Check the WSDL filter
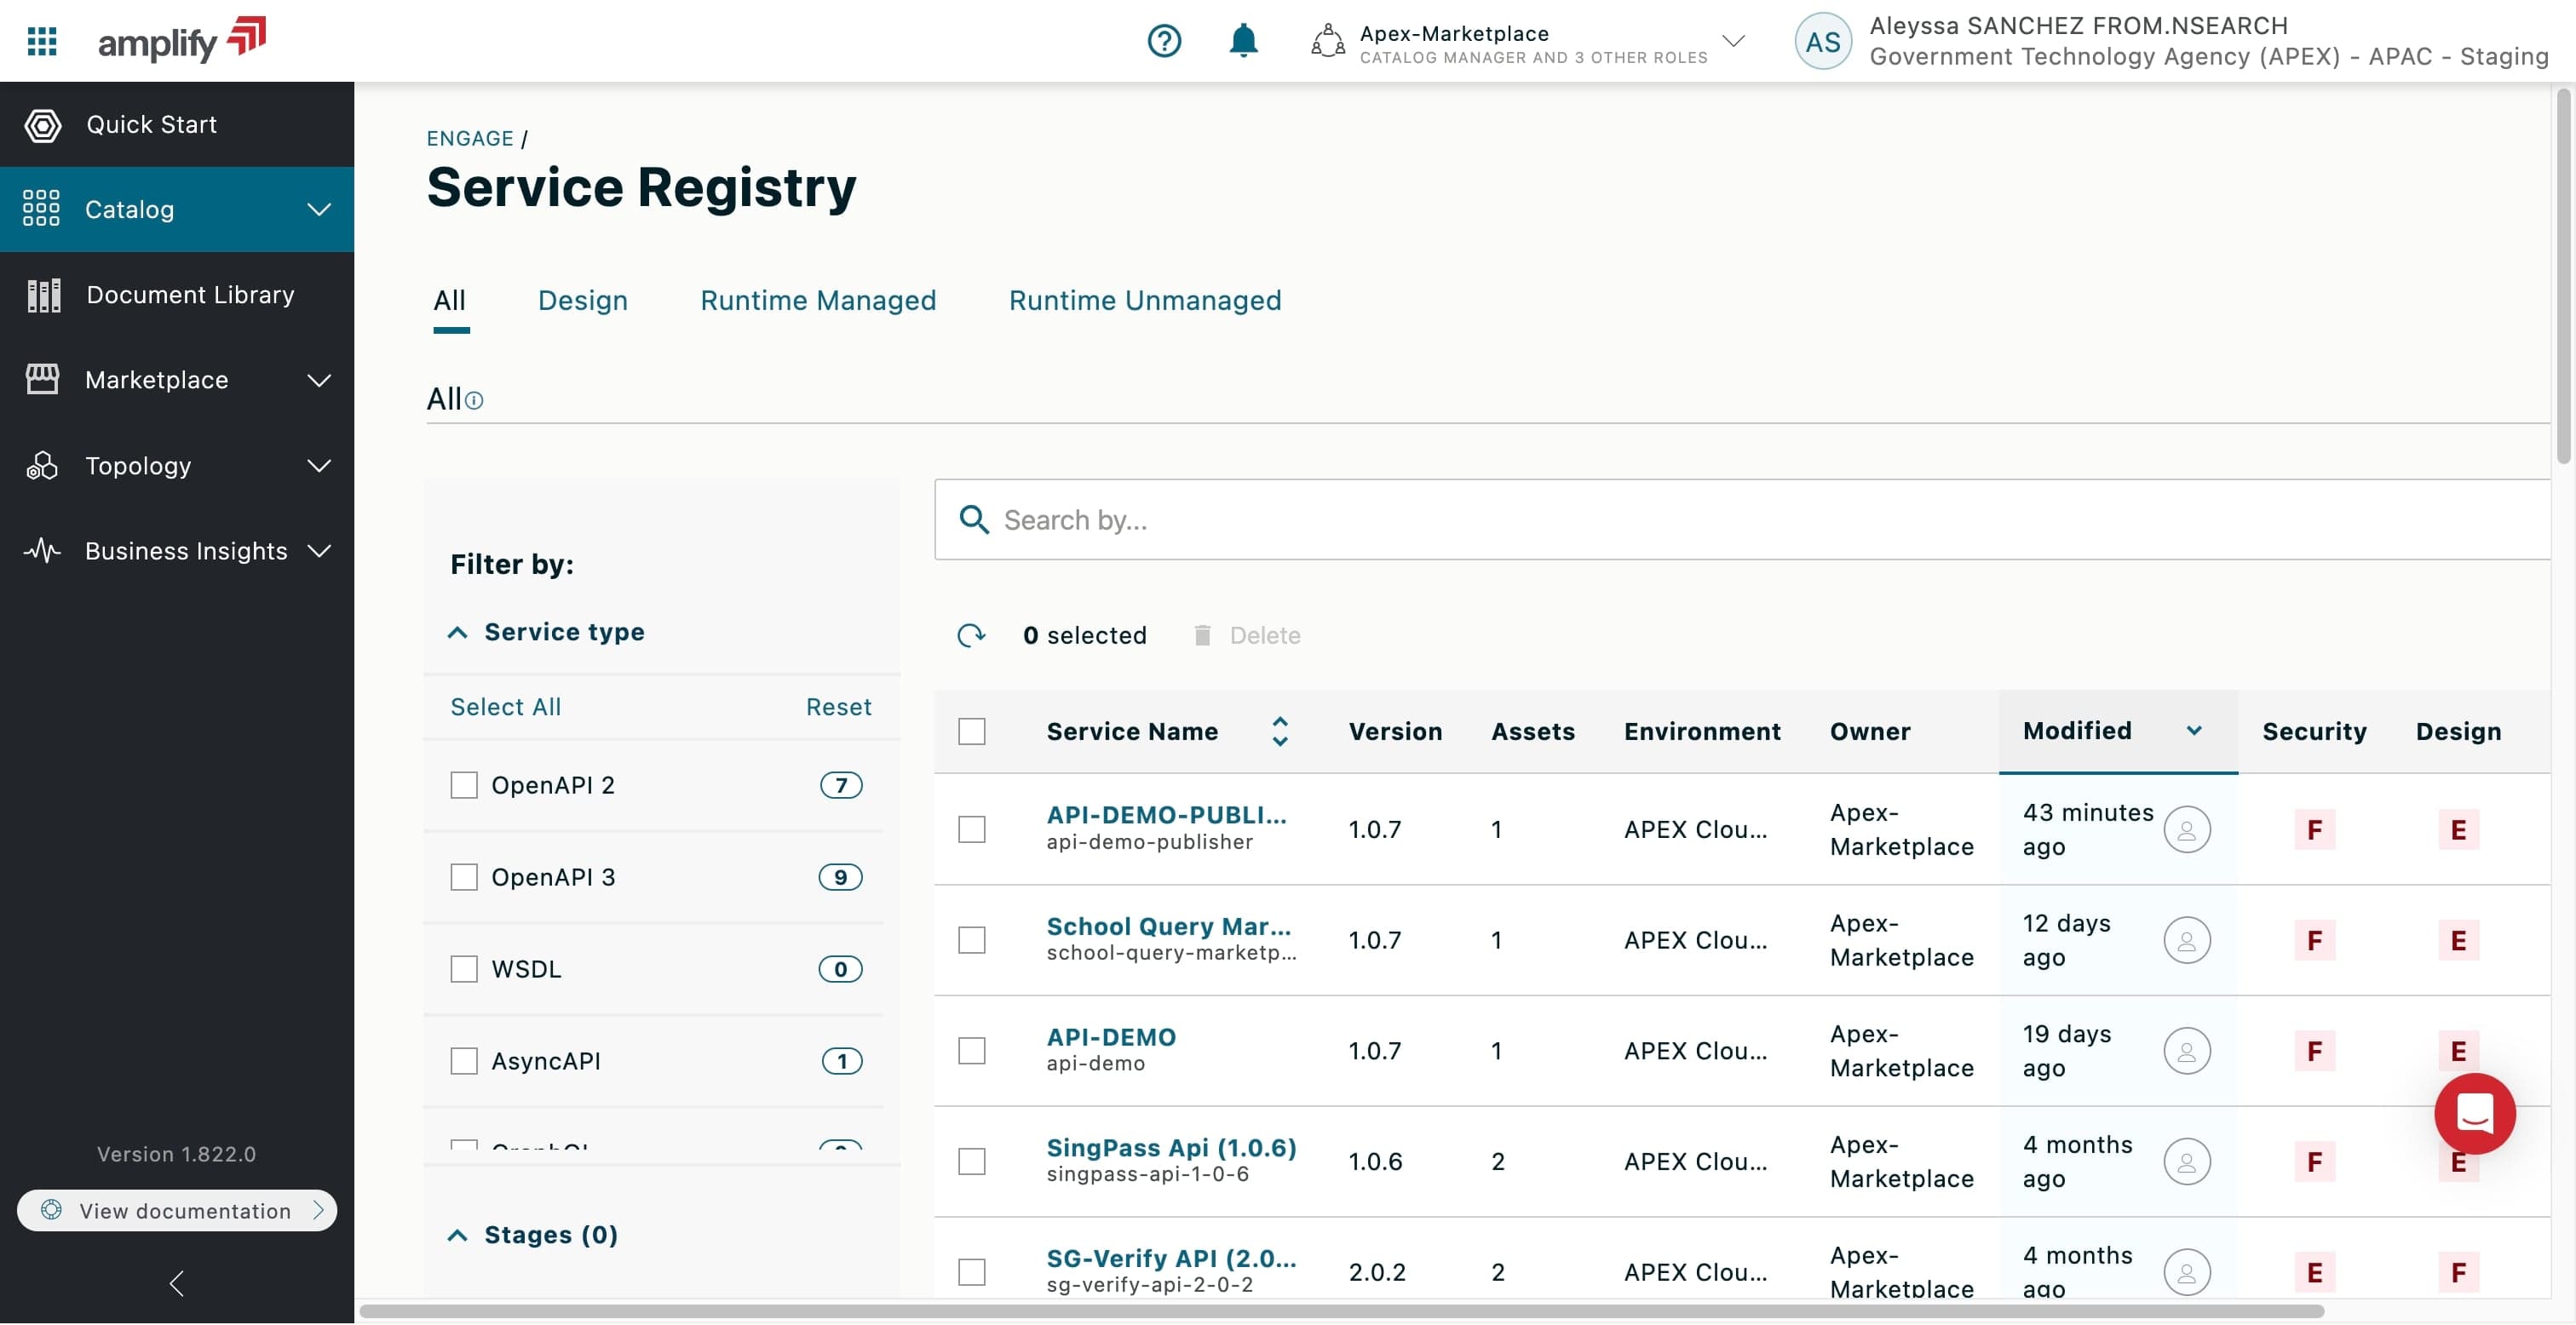The height and width of the screenshot is (1325, 2576). 464,969
